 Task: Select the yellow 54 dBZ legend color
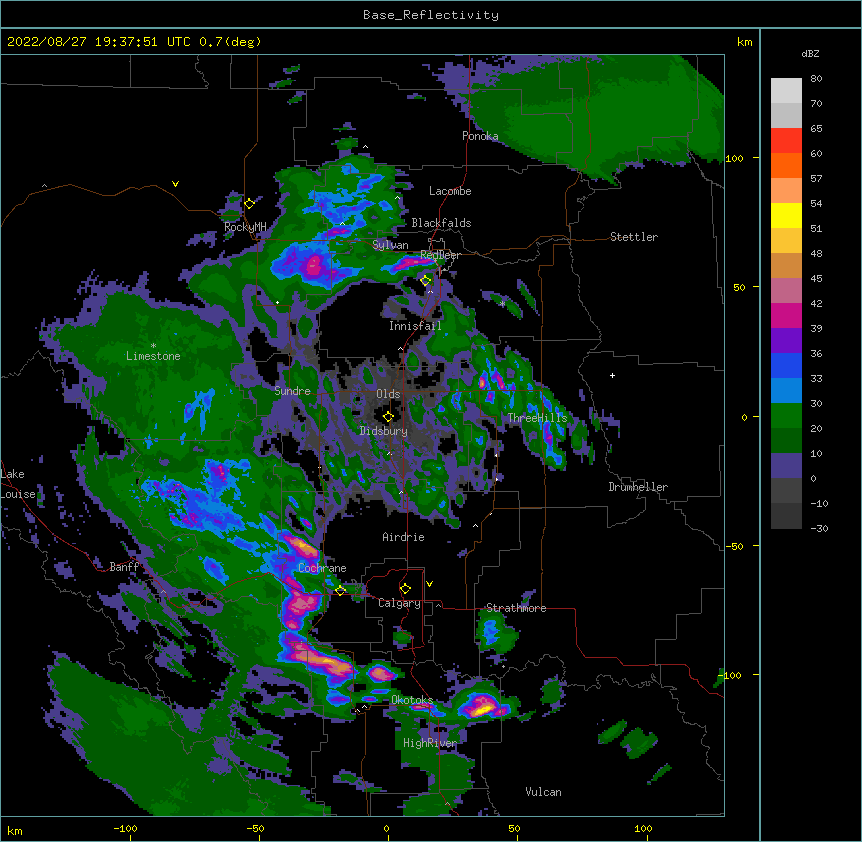point(786,215)
